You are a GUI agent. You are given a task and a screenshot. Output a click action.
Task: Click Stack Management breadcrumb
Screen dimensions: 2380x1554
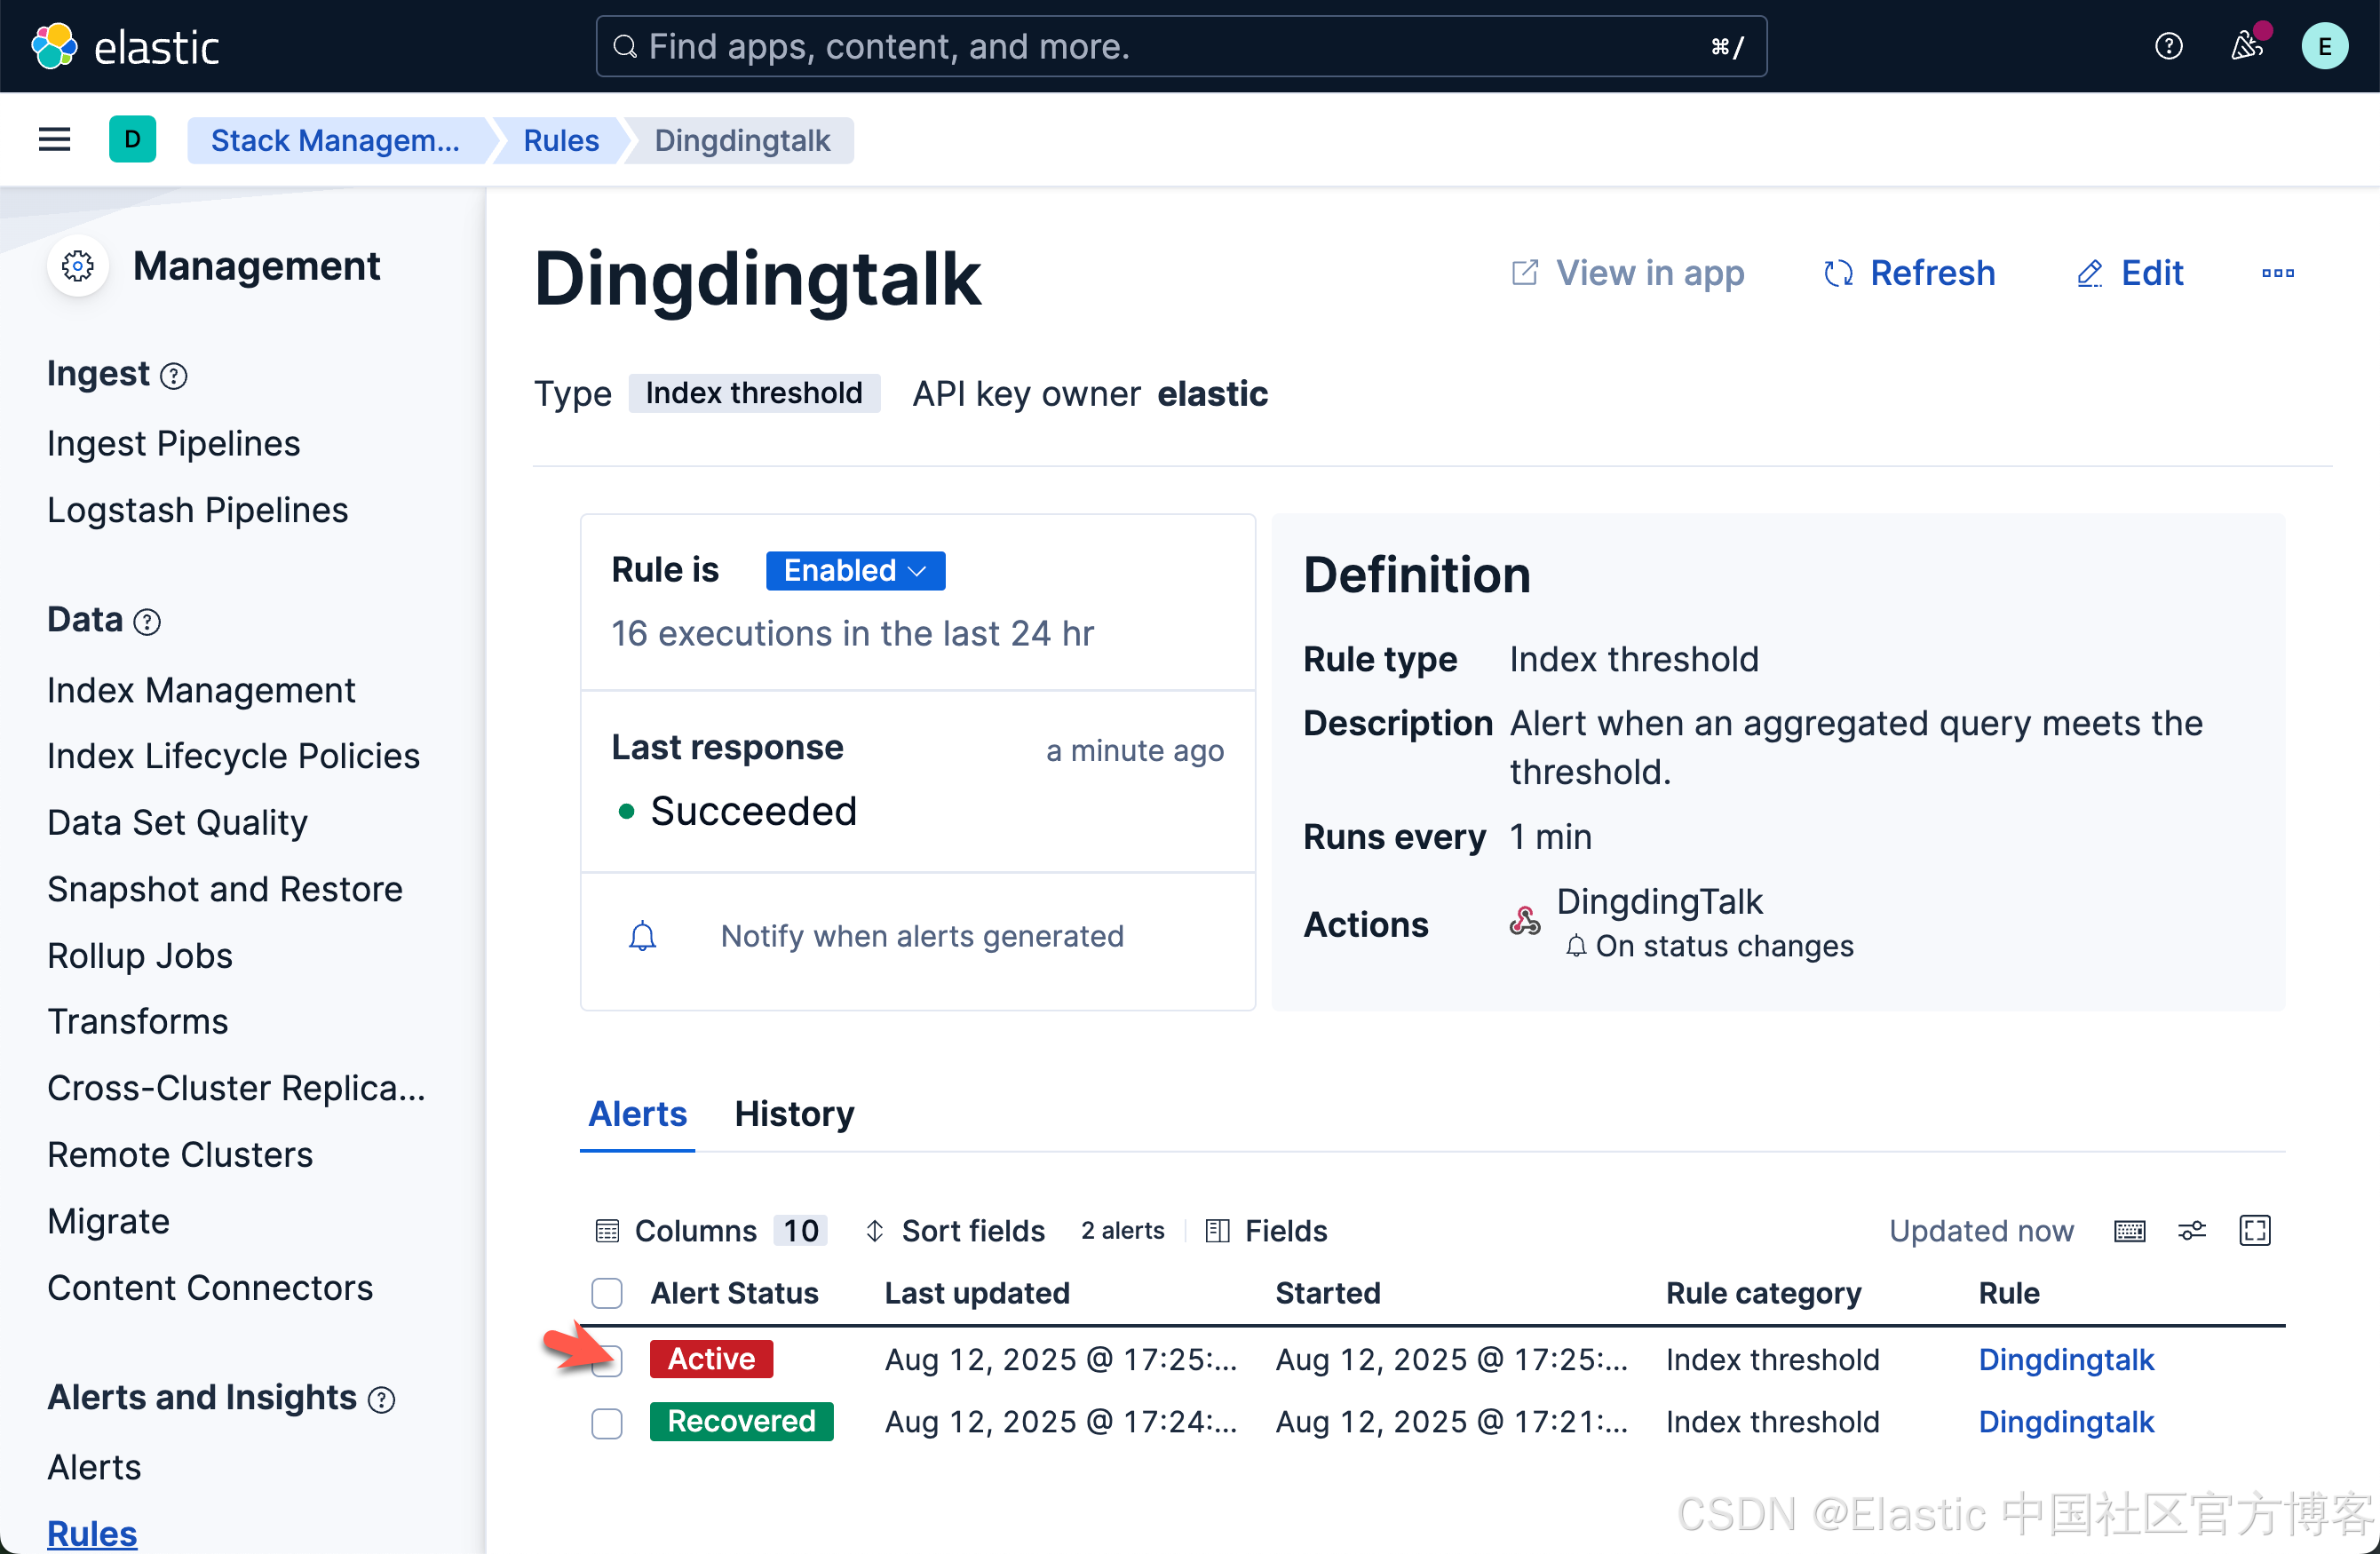click(335, 140)
